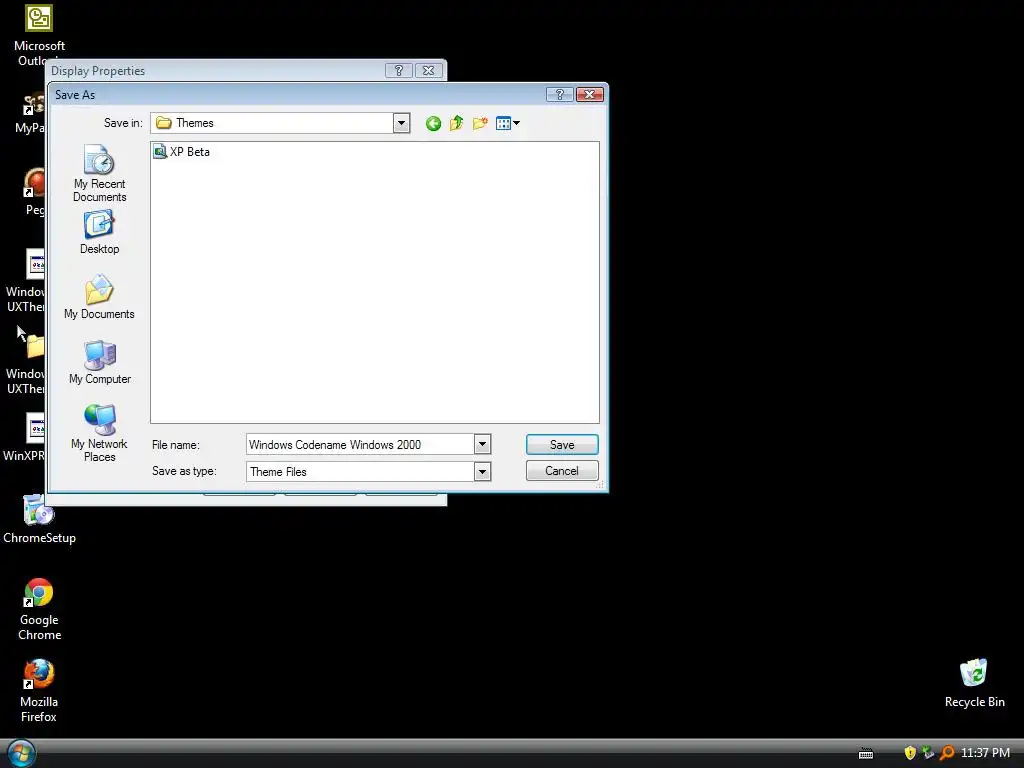1024x768 pixels.
Task: Click the security shield tray icon
Action: (x=910, y=753)
